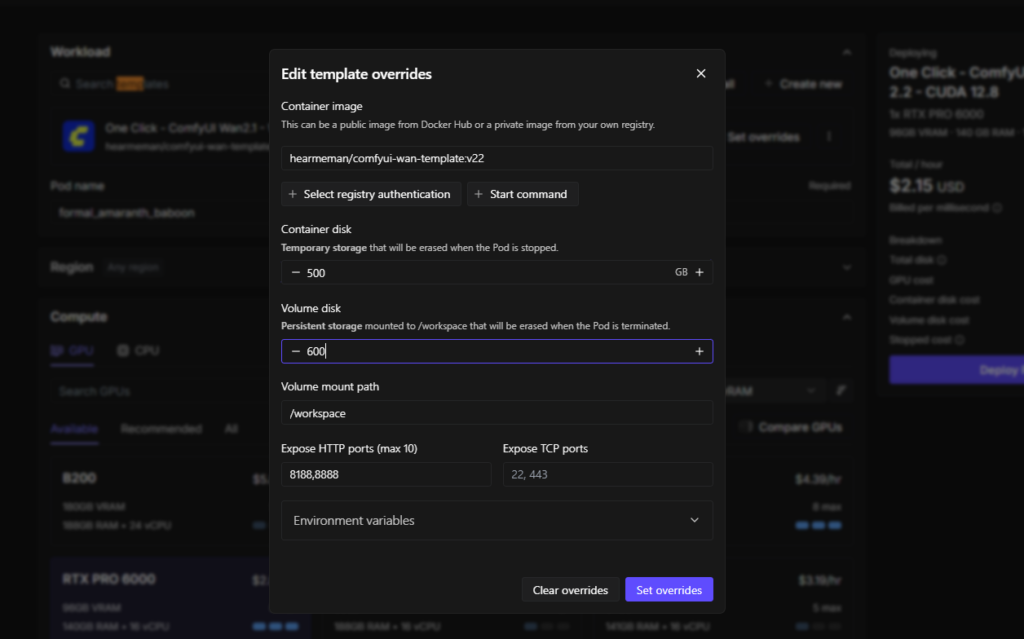Open Select registry authentication

tap(371, 194)
